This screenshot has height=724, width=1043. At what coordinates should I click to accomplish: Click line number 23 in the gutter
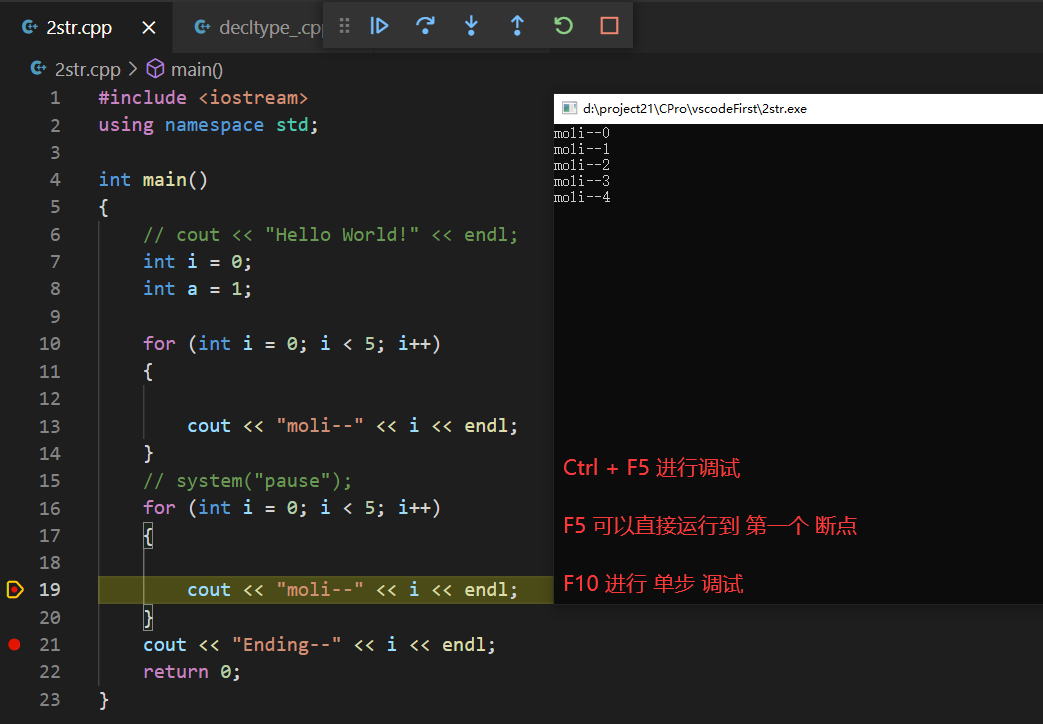50,699
